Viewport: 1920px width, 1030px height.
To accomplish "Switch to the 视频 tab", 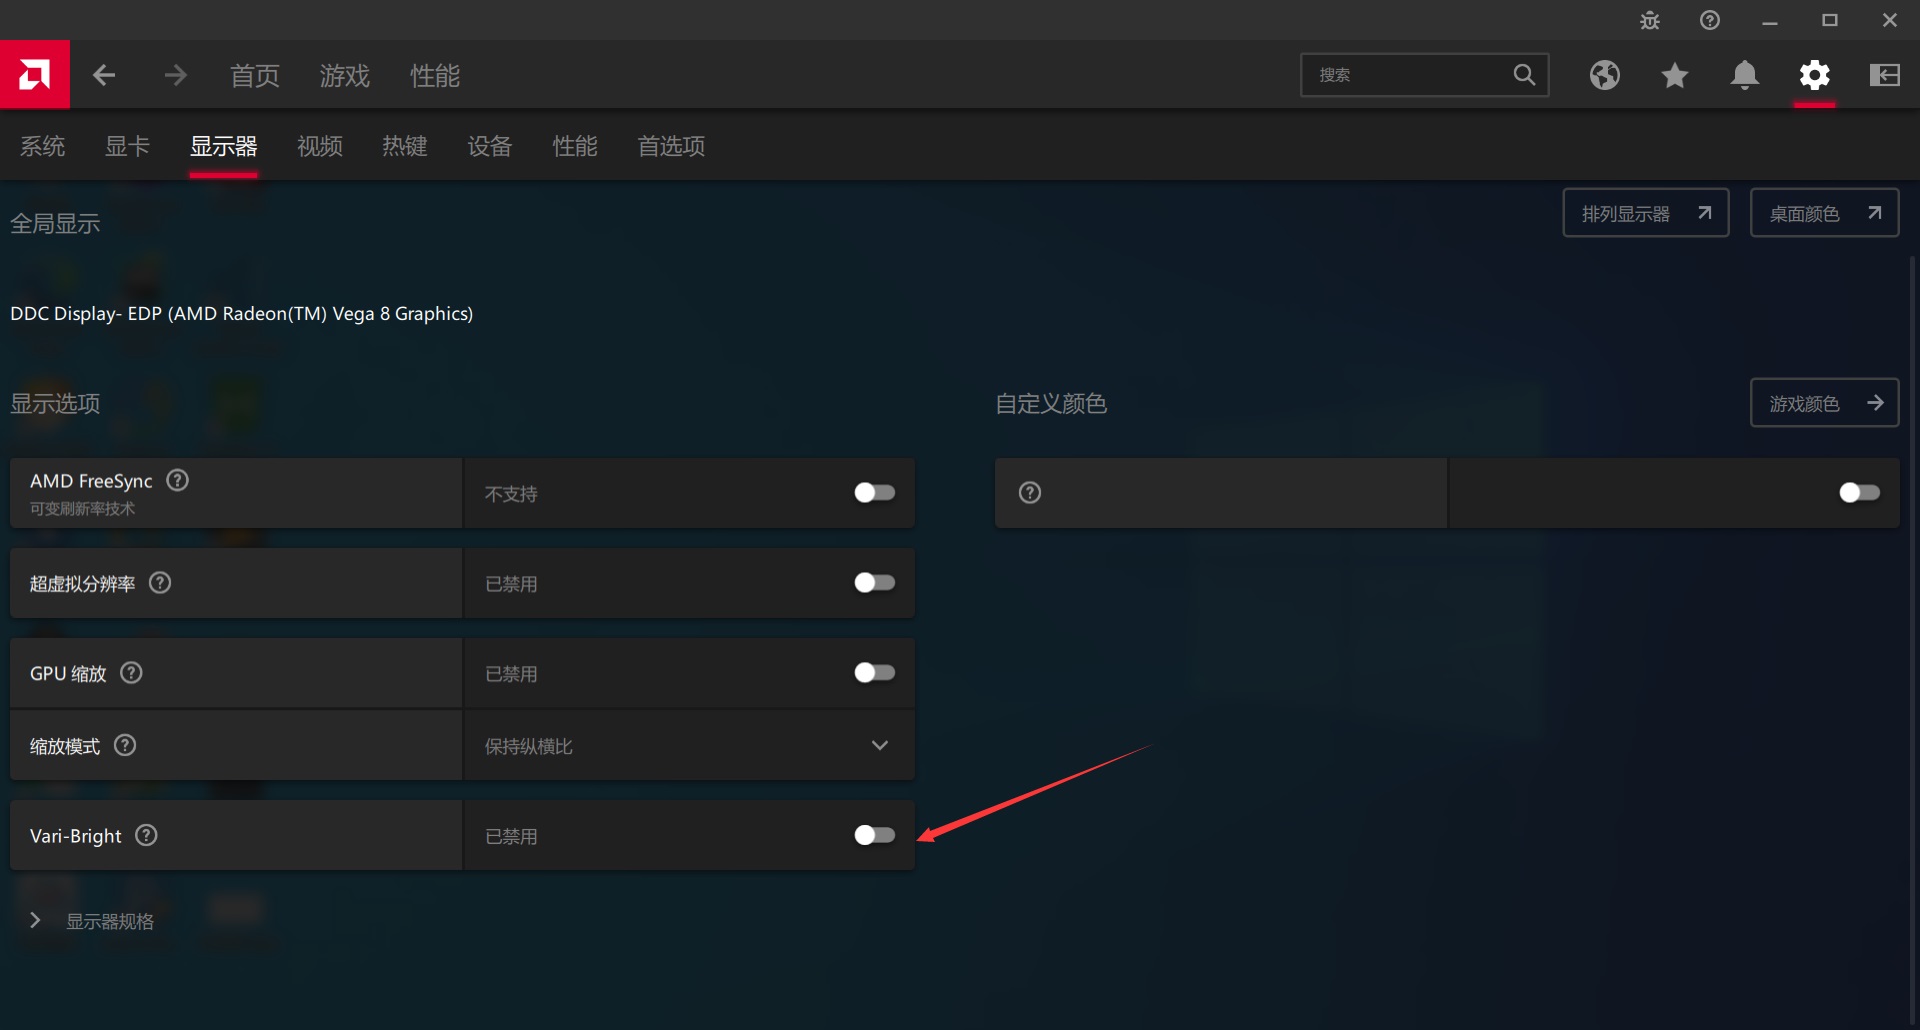I will (320, 147).
